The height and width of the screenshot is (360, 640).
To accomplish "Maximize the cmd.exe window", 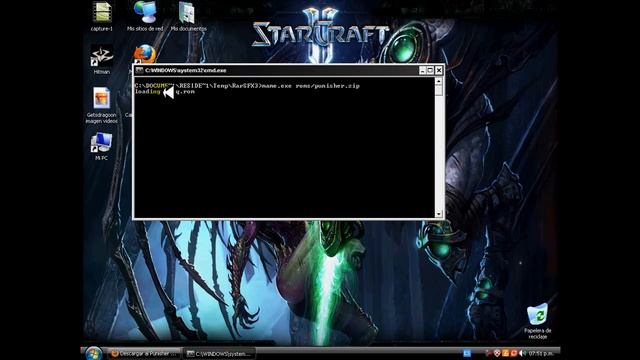I will pos(430,70).
